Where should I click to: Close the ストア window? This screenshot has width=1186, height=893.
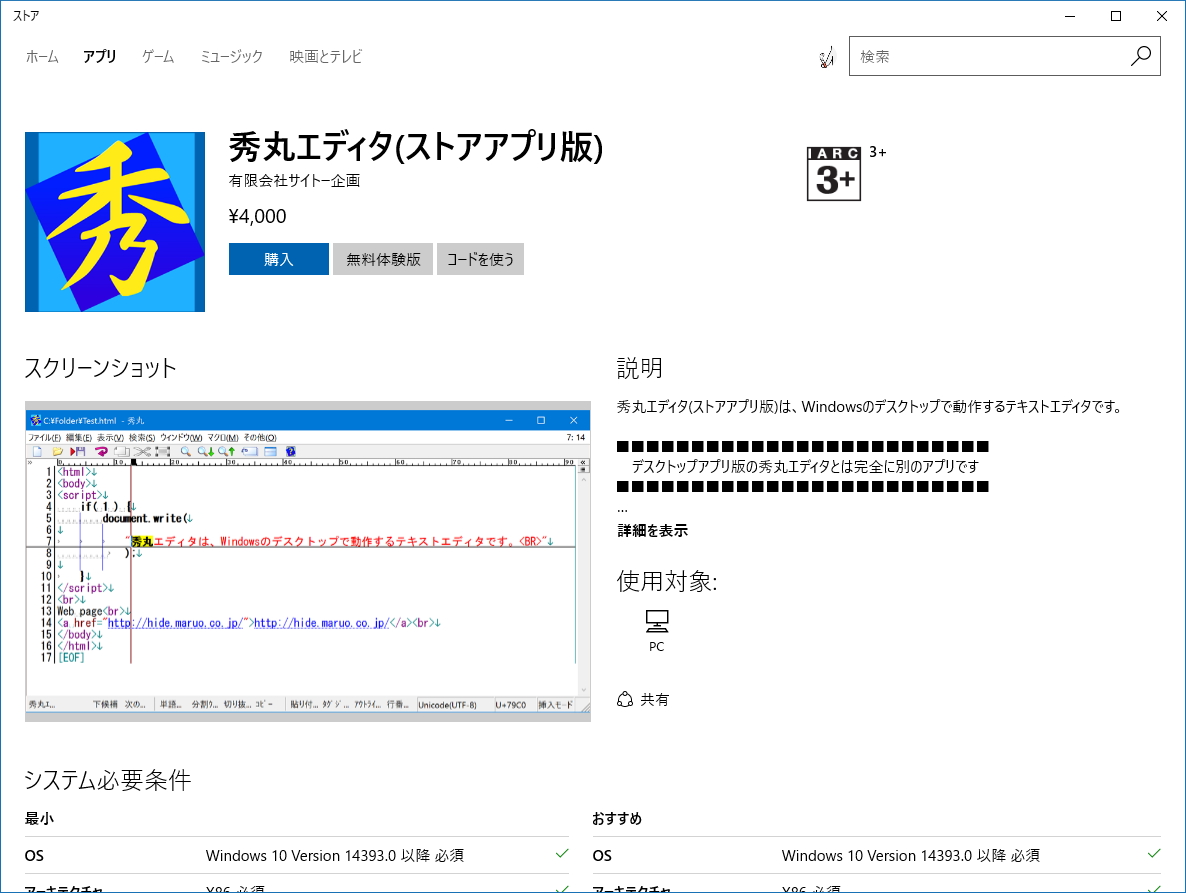(x=1162, y=16)
